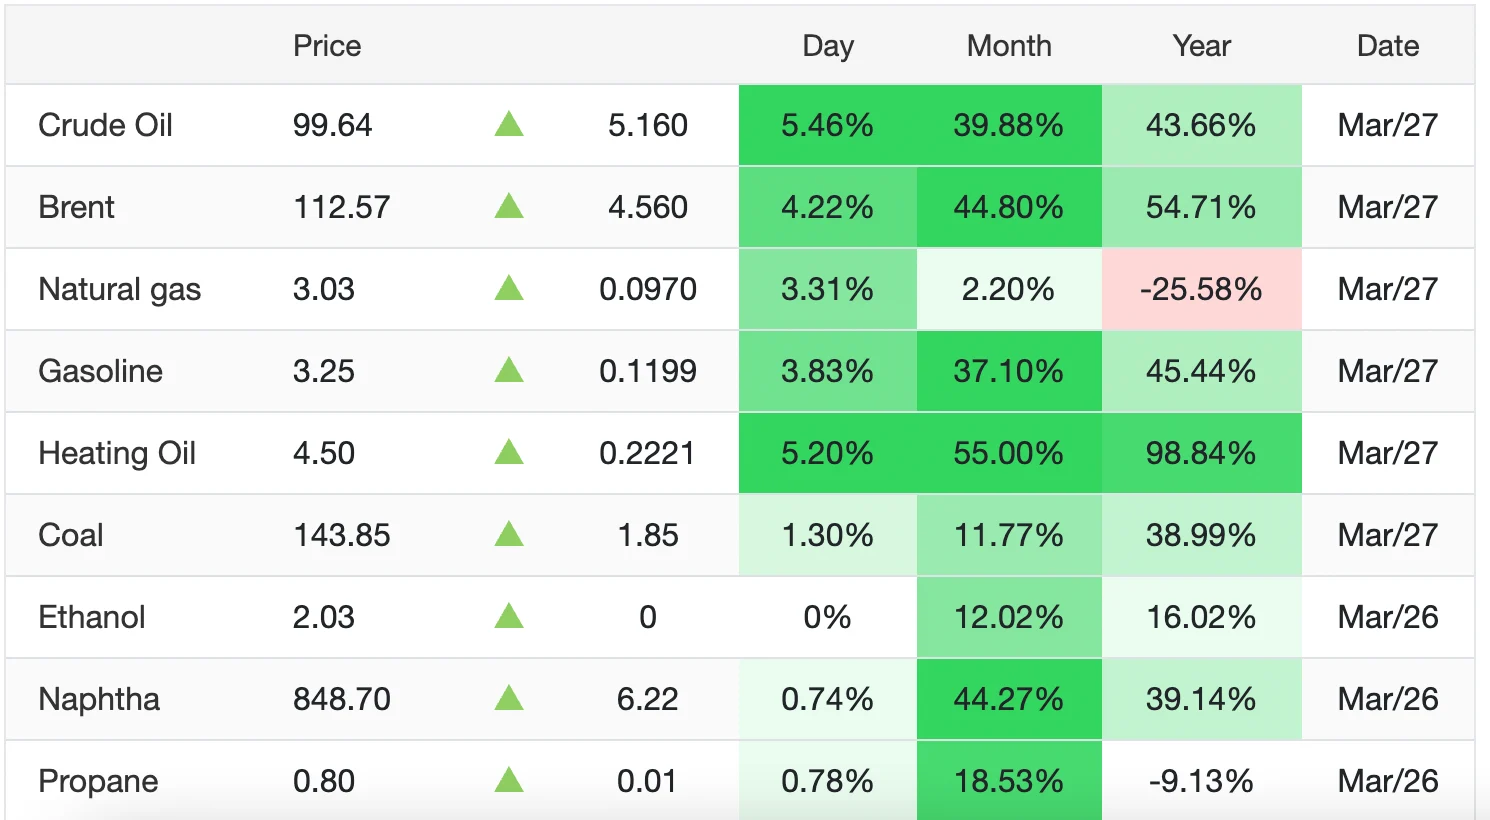1490x820 pixels.
Task: Click the Gasoline row up-arrow icon
Action: point(509,371)
